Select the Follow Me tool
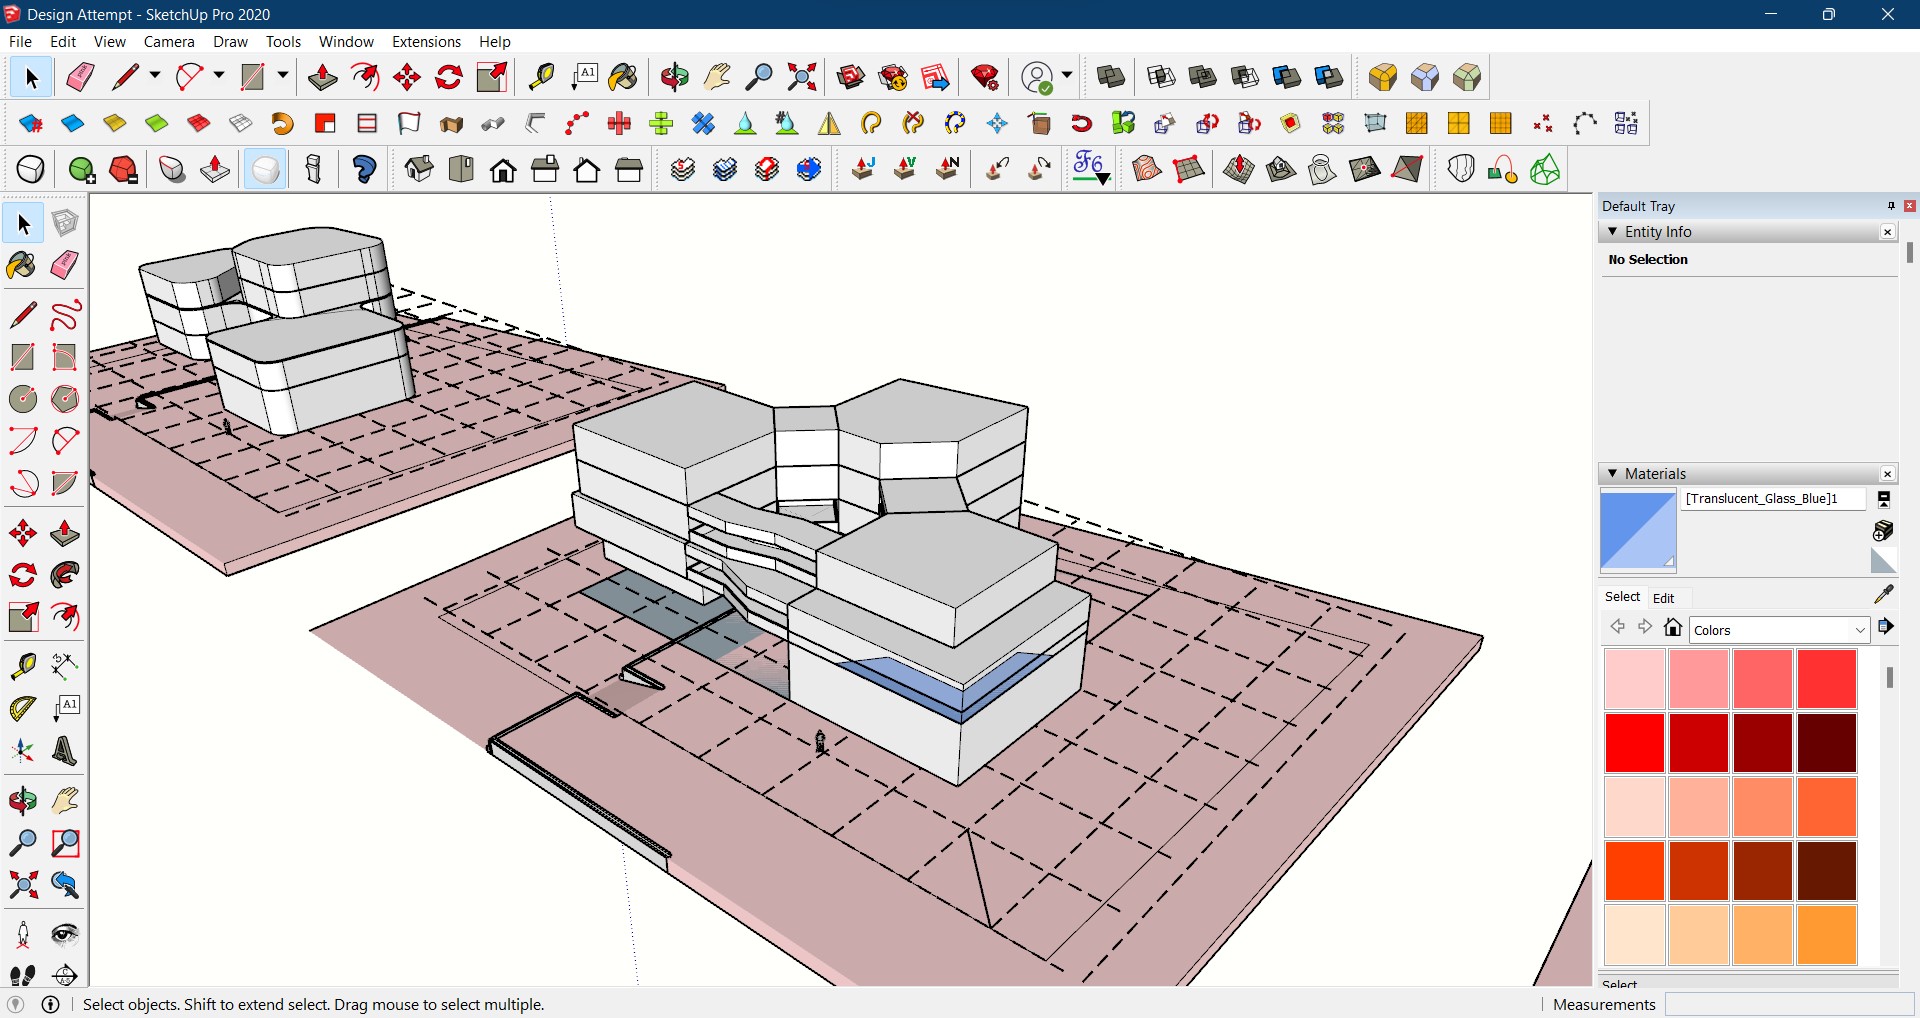 [x=65, y=576]
